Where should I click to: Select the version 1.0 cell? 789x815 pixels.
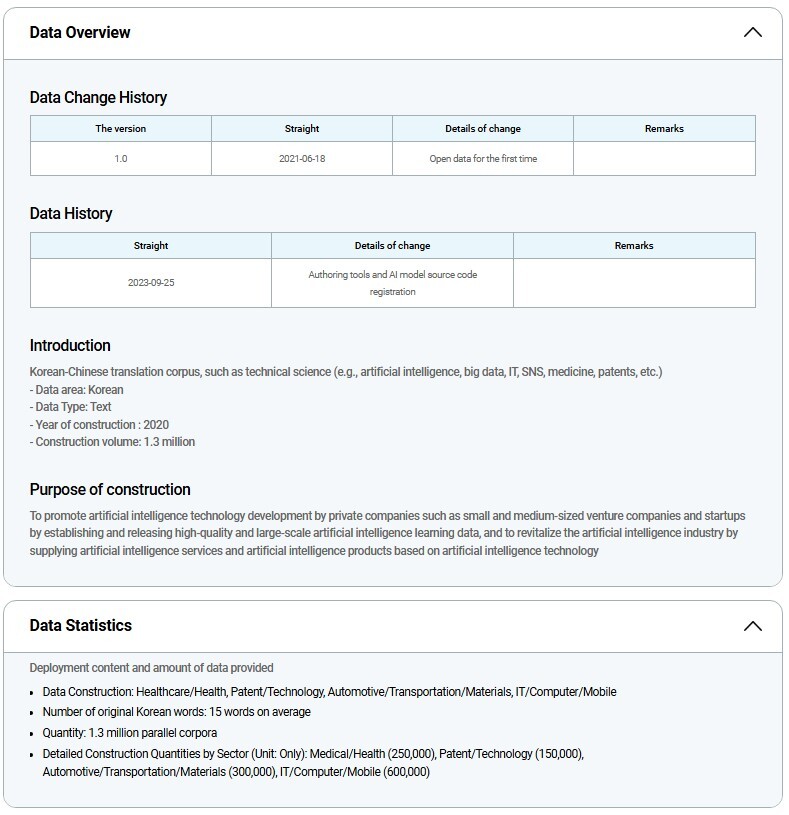(x=120, y=159)
